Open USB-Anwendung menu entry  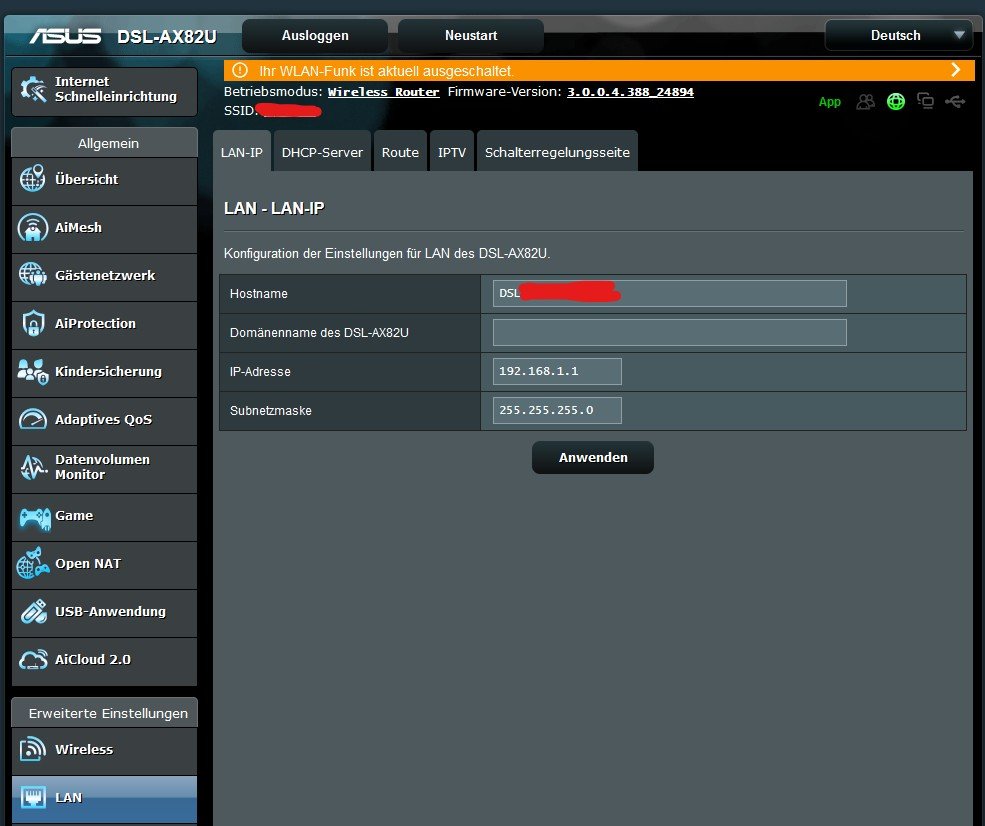coord(104,612)
